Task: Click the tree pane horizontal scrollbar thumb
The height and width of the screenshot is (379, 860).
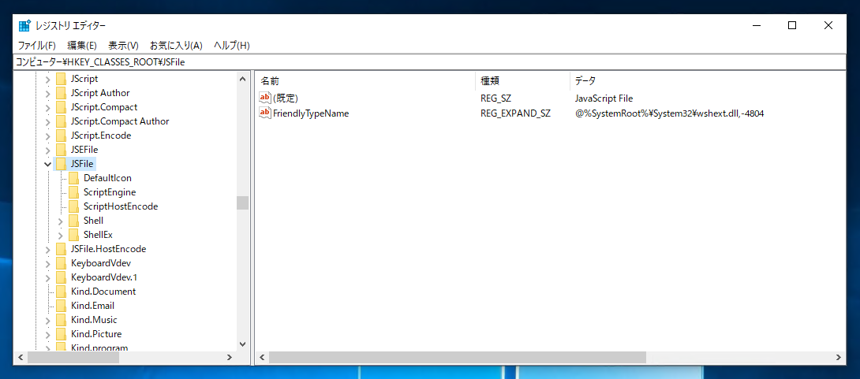Action: [x=73, y=358]
